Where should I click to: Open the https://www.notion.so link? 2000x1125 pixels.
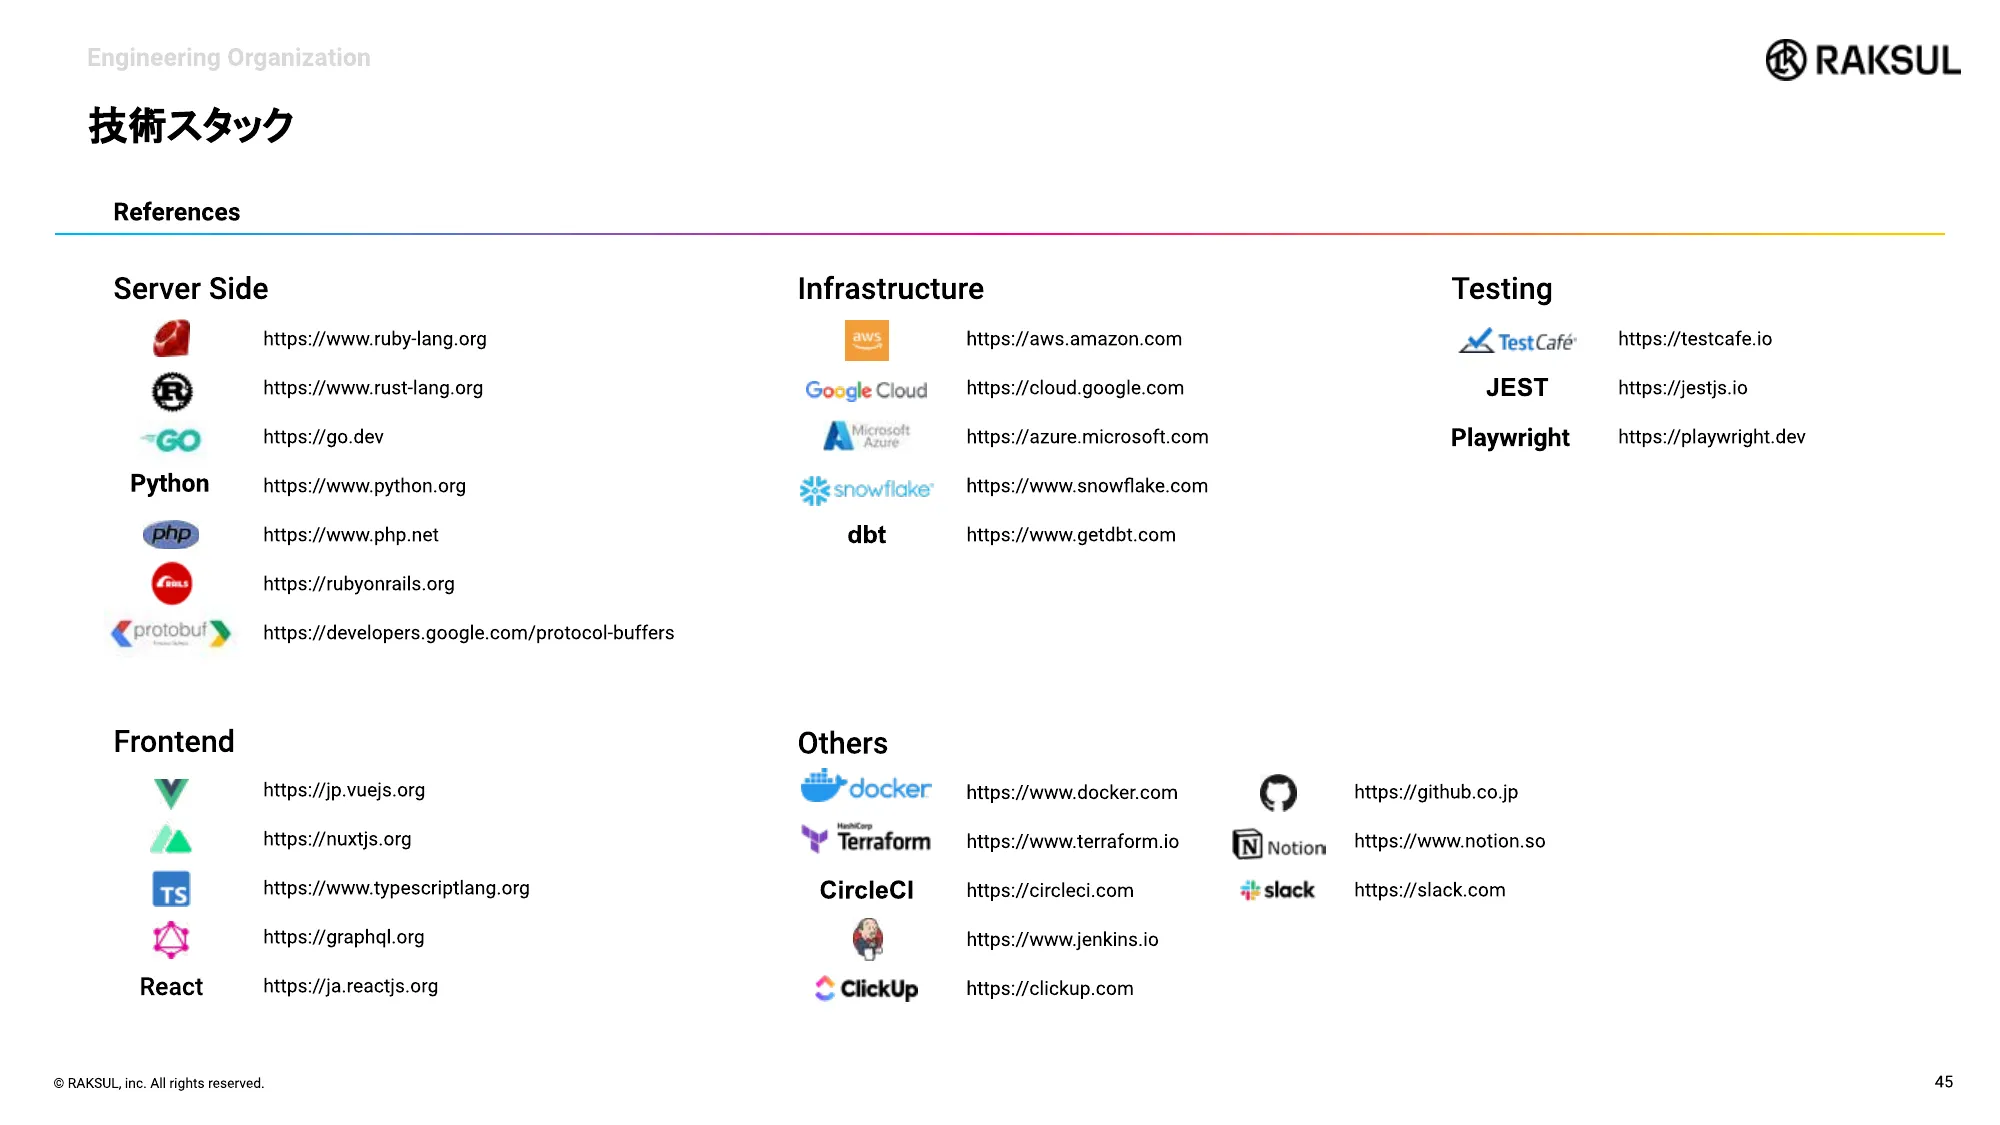point(1449,841)
